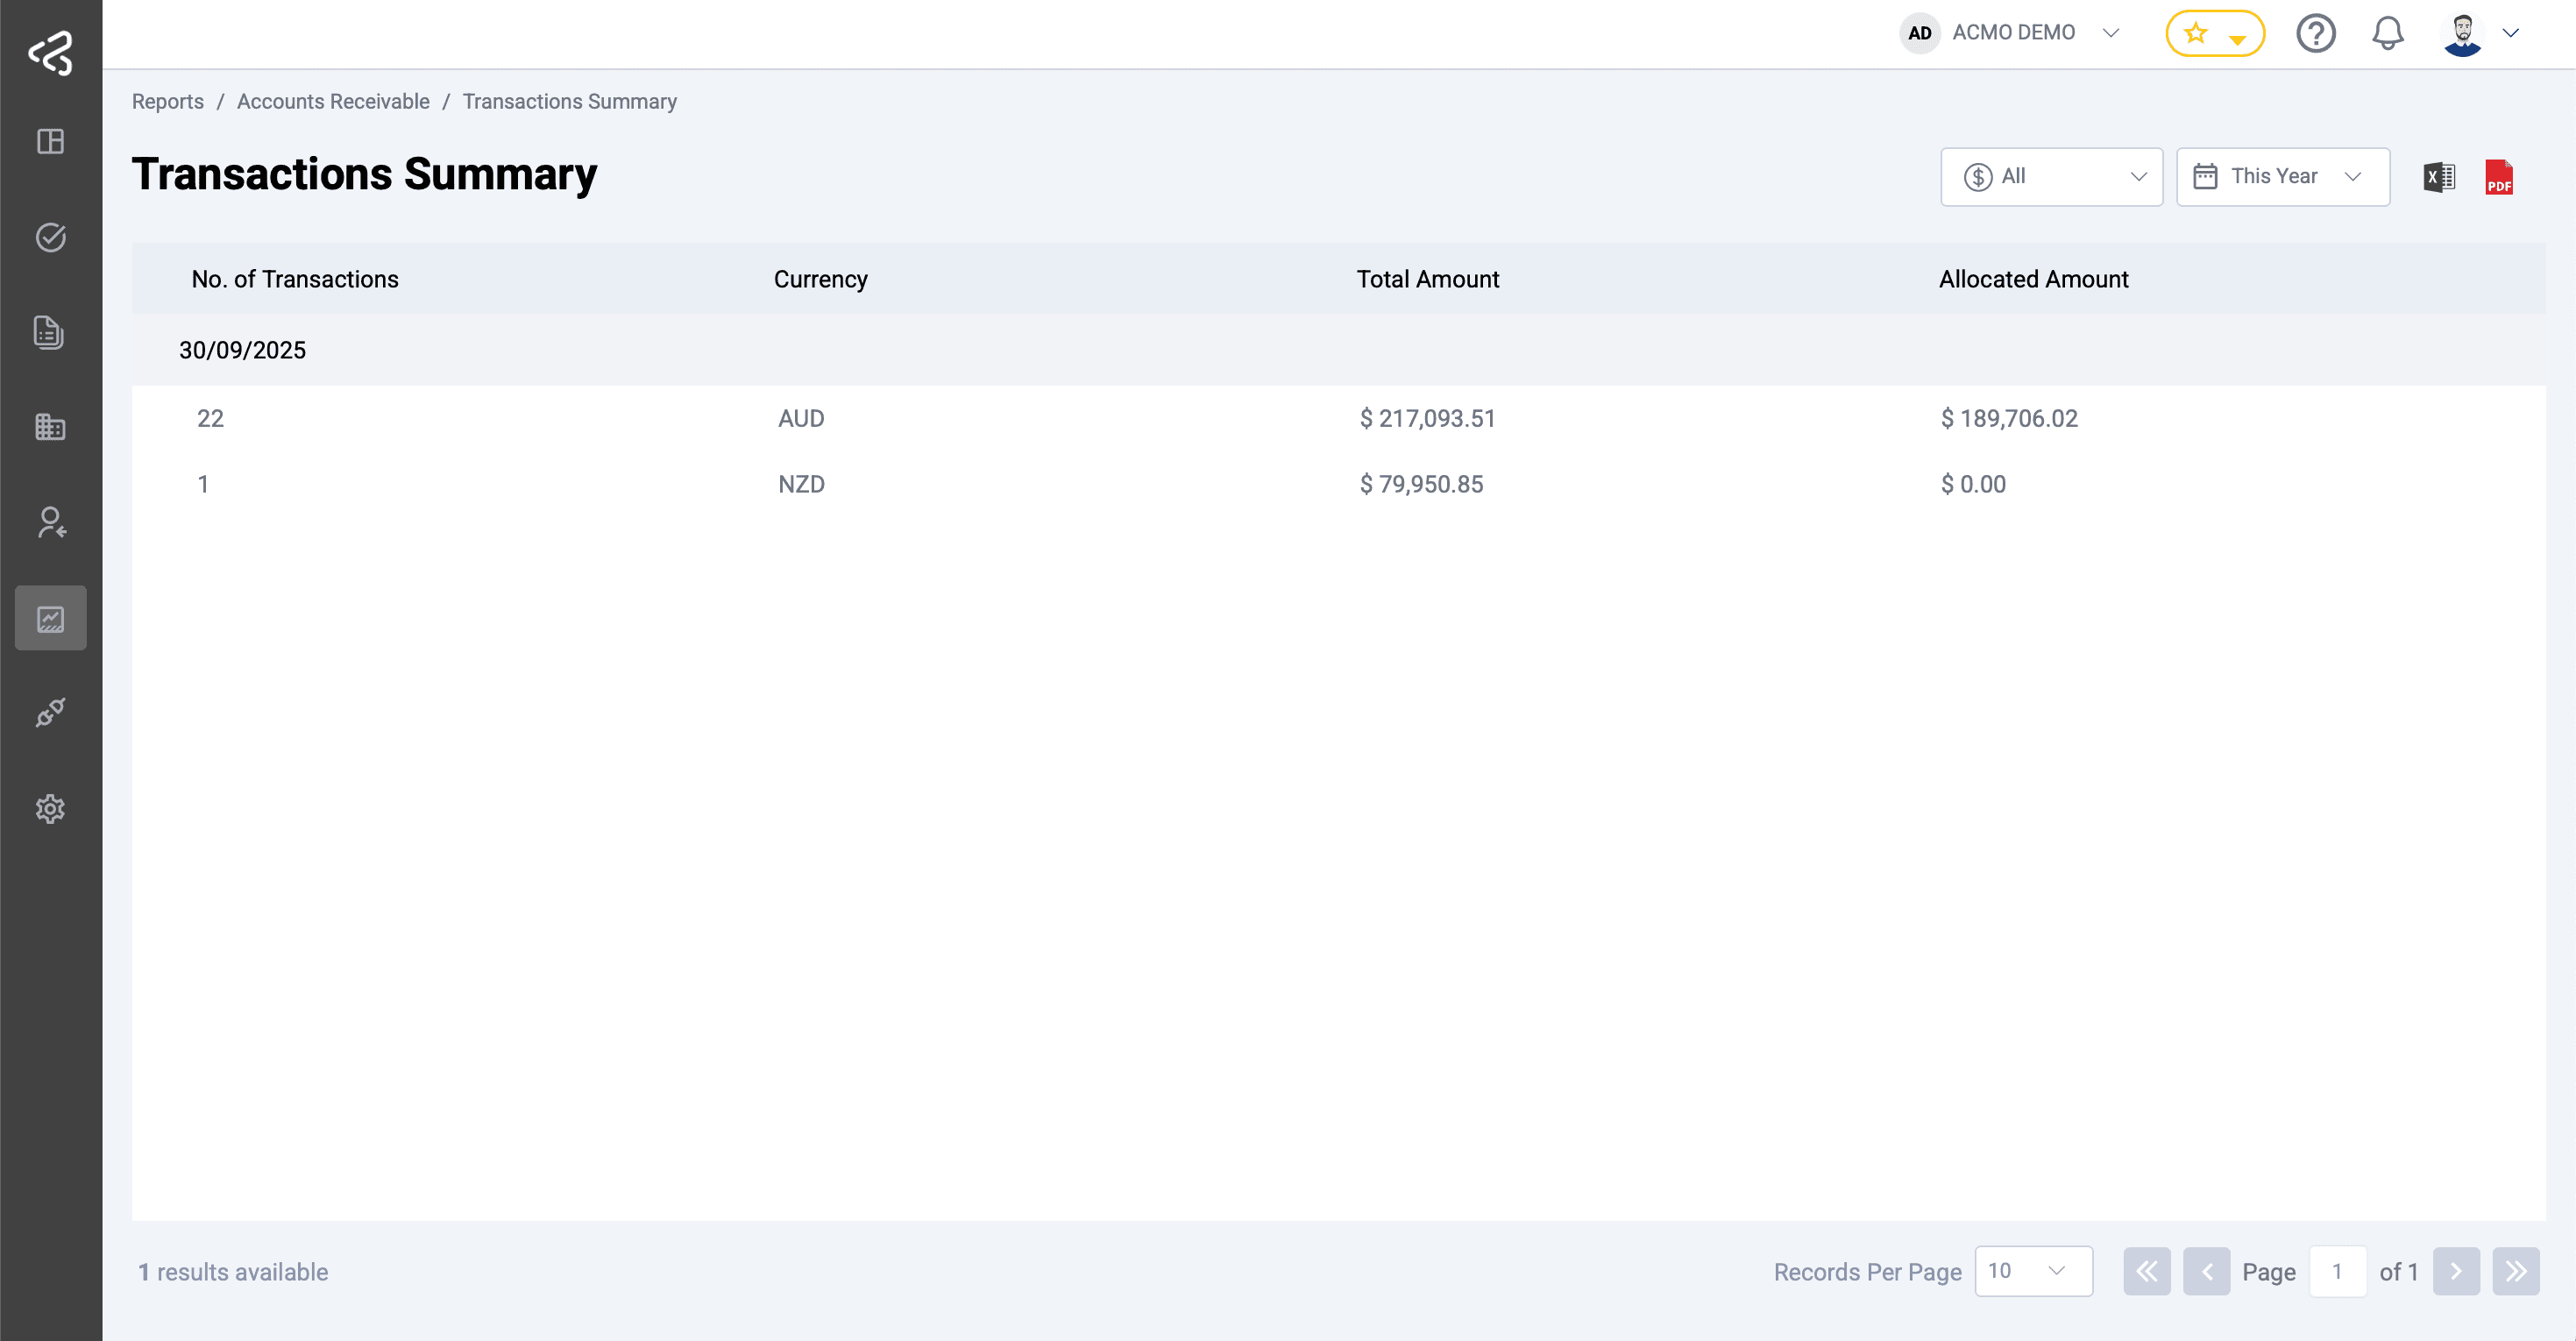Click the page number input field

(2338, 1271)
